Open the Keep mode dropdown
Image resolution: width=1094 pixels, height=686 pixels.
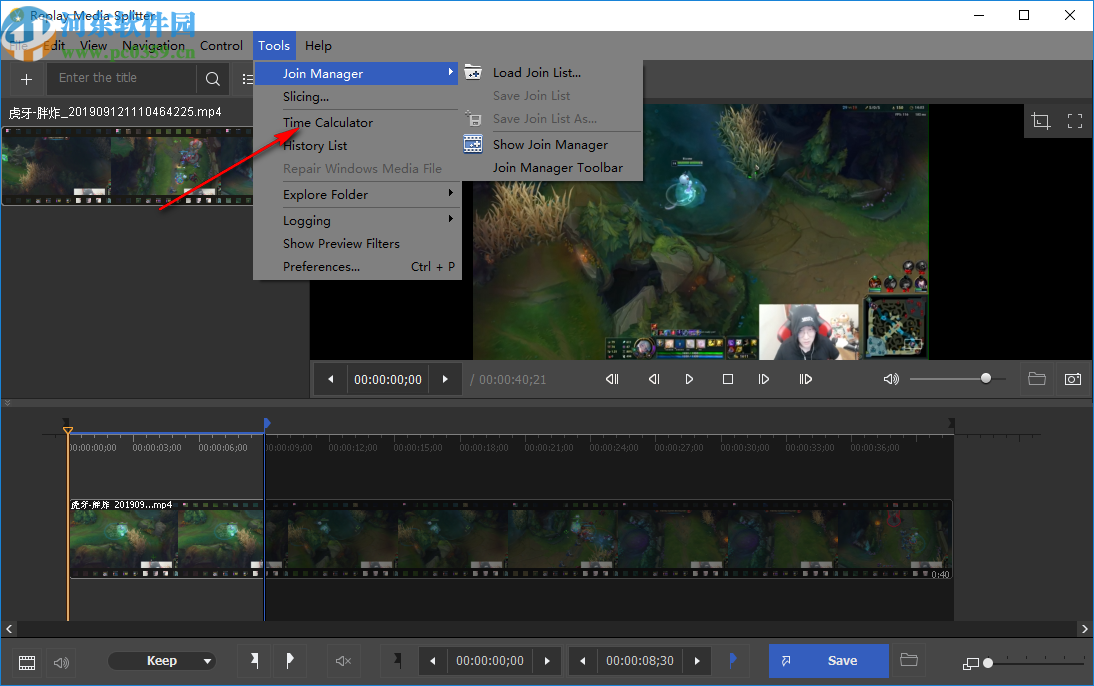[162, 661]
